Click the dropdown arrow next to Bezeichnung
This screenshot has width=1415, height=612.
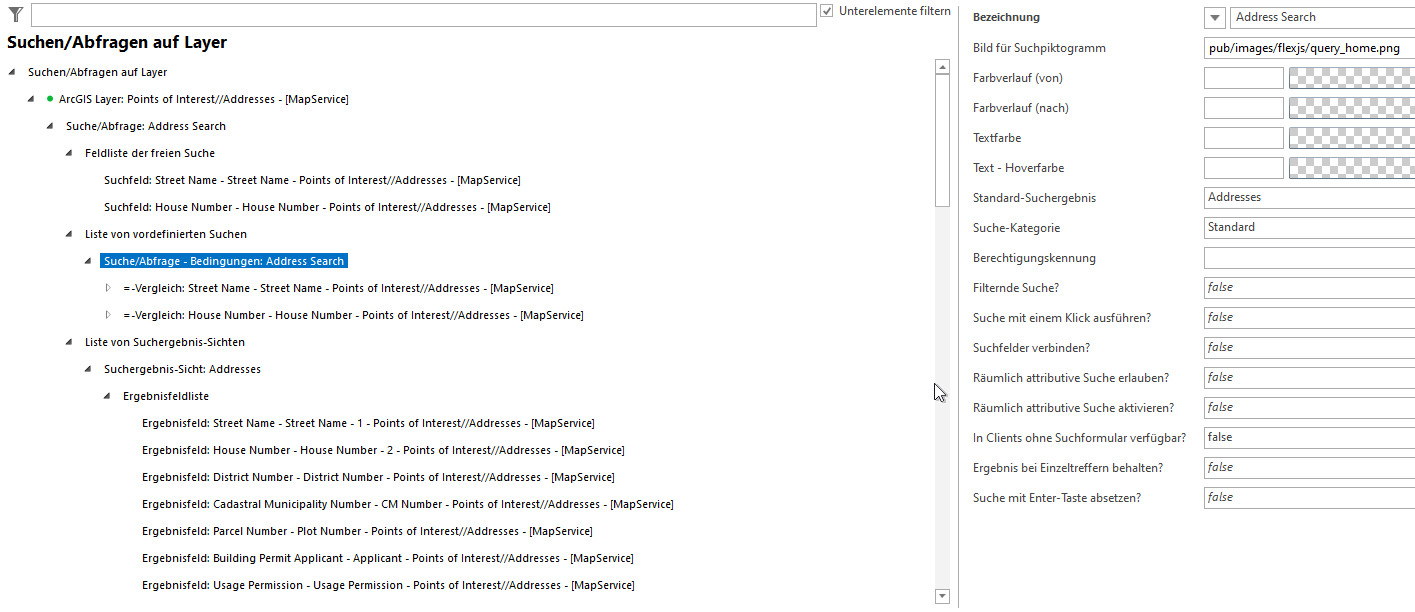pos(1213,17)
